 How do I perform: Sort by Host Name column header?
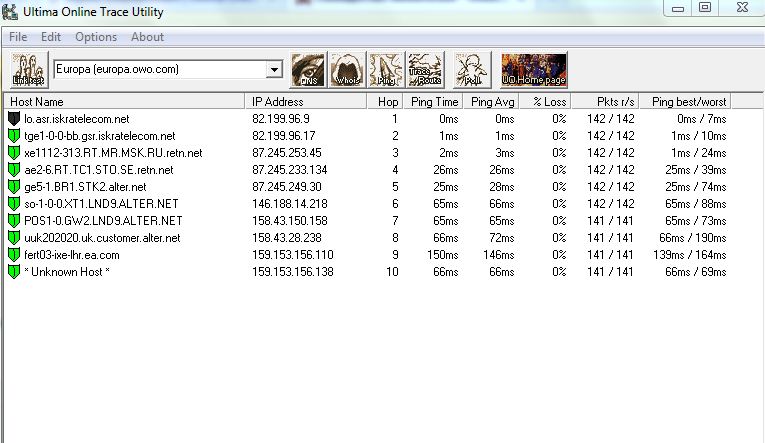pos(124,101)
